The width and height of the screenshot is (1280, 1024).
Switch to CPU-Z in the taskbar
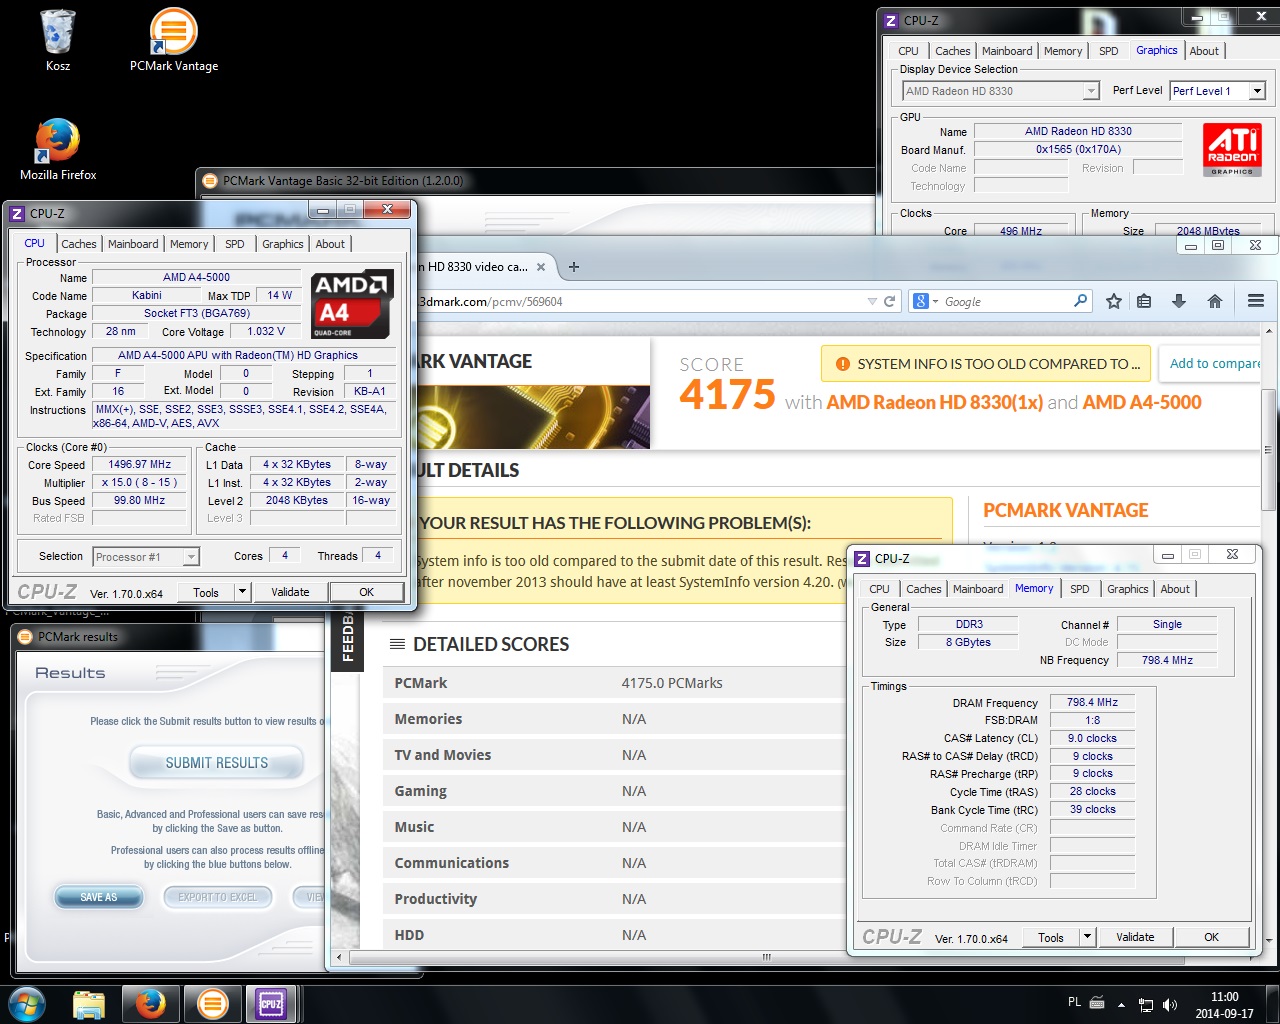[271, 1004]
